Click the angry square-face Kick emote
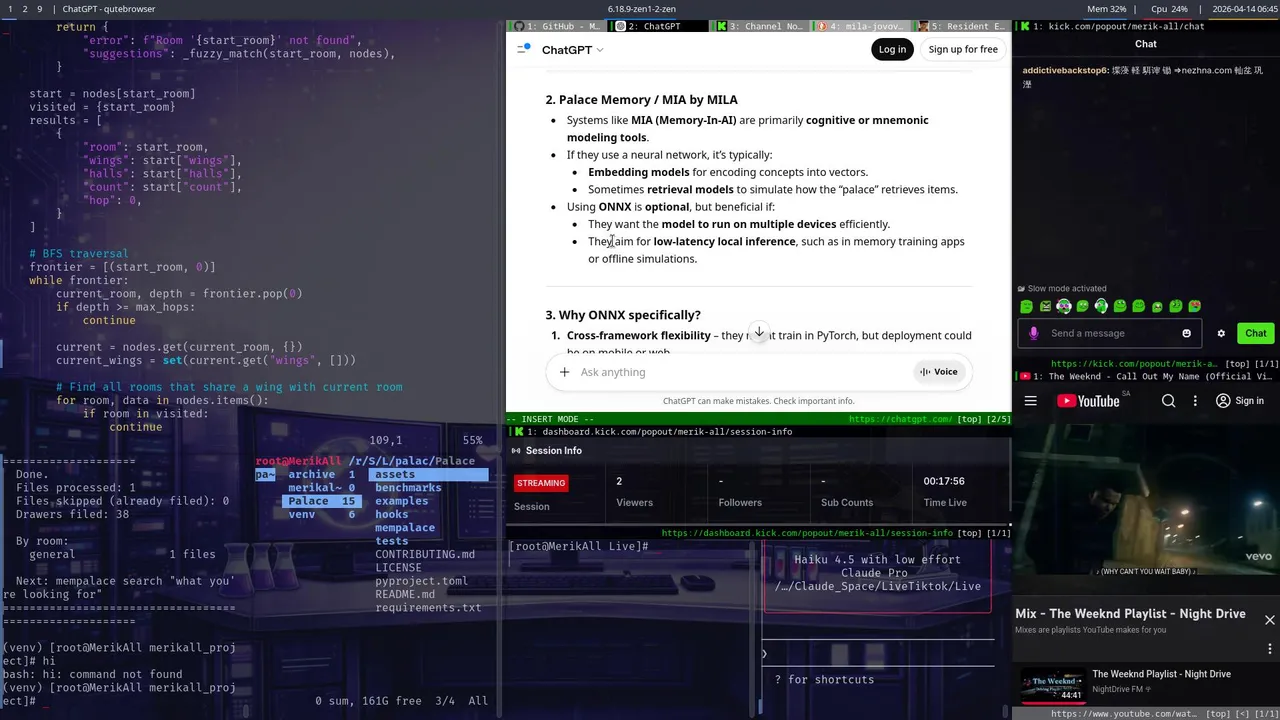 click(x=1045, y=306)
